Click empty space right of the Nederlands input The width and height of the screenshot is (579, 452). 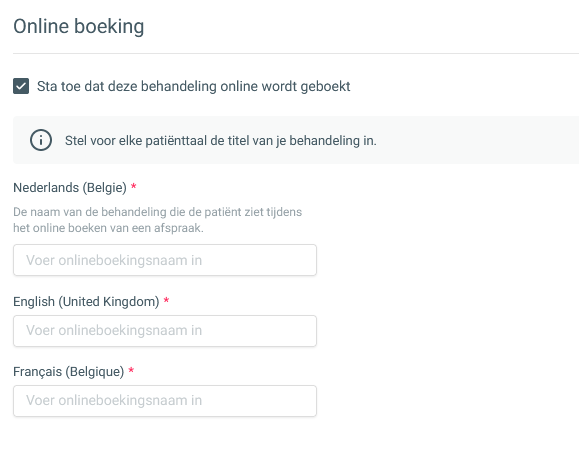click(x=443, y=260)
